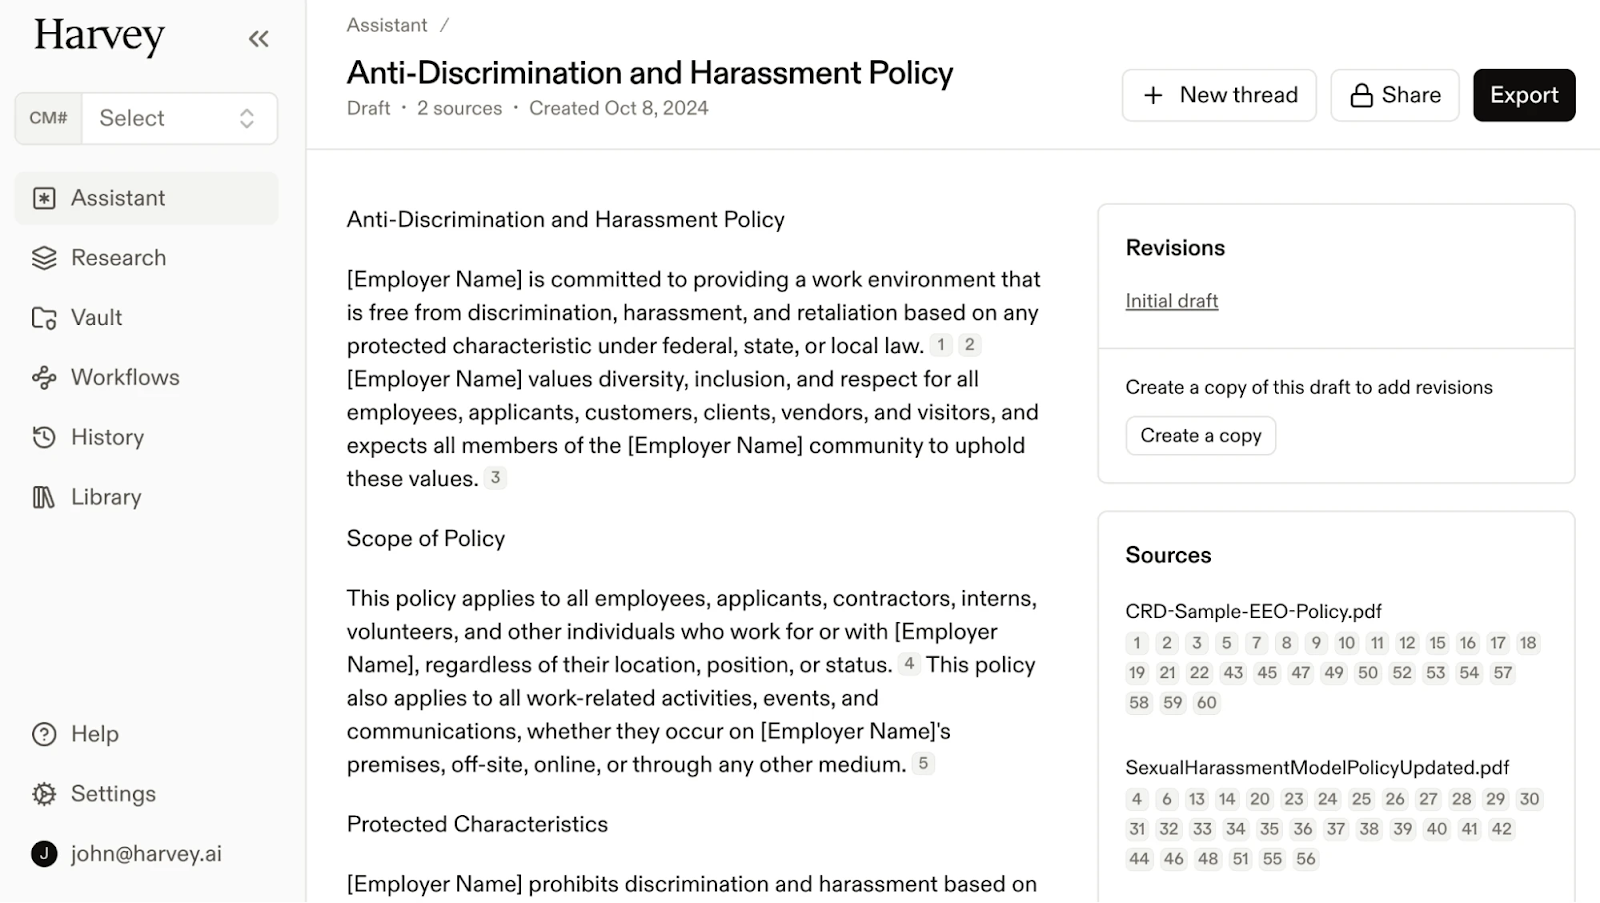
Task: Click the Help question mark icon
Action: 44,734
